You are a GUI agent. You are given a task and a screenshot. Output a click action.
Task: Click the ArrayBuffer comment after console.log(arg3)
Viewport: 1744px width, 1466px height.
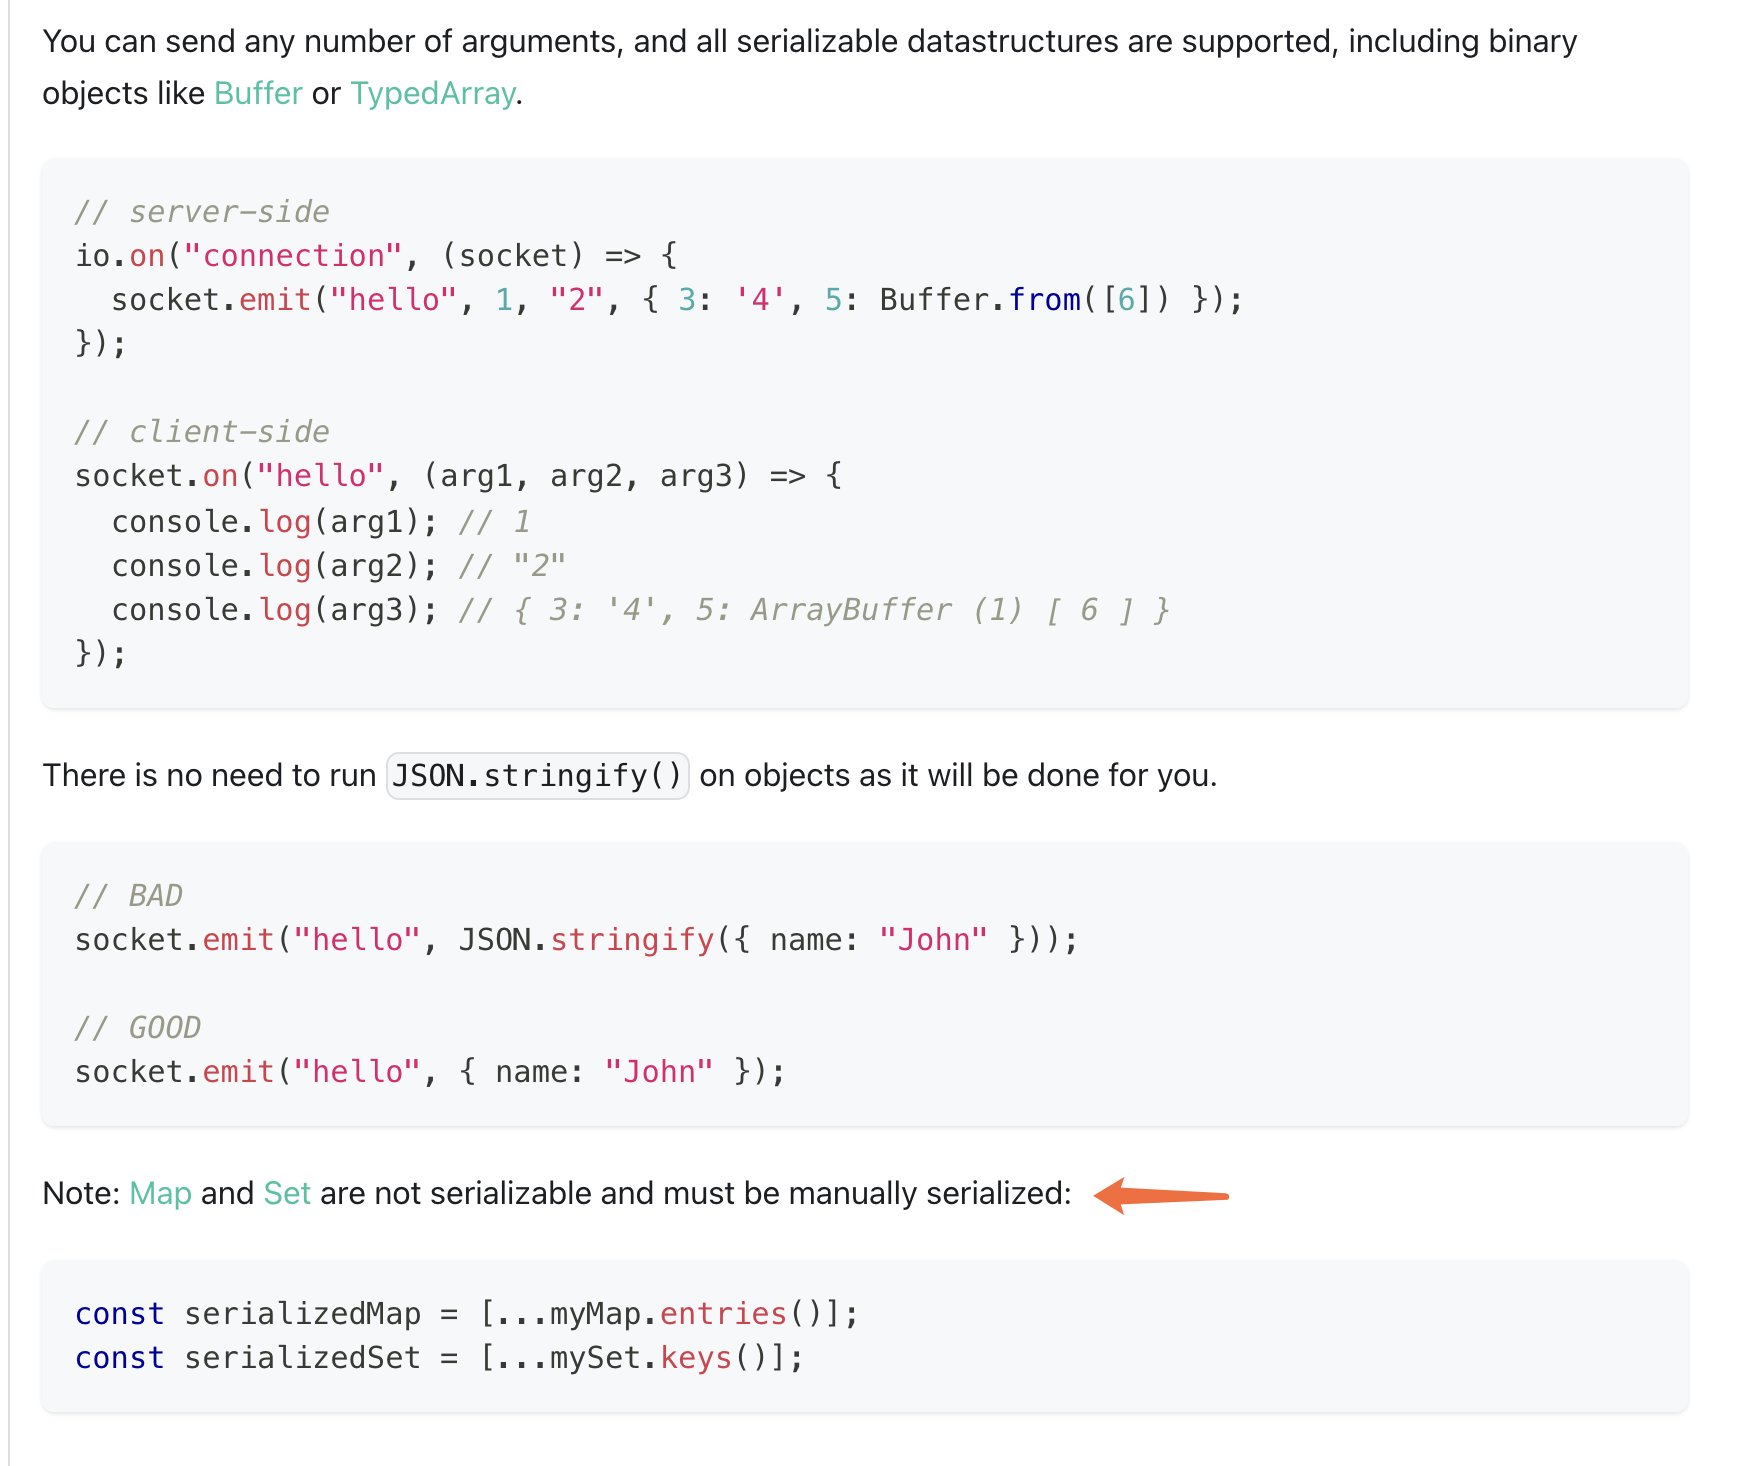tap(814, 610)
